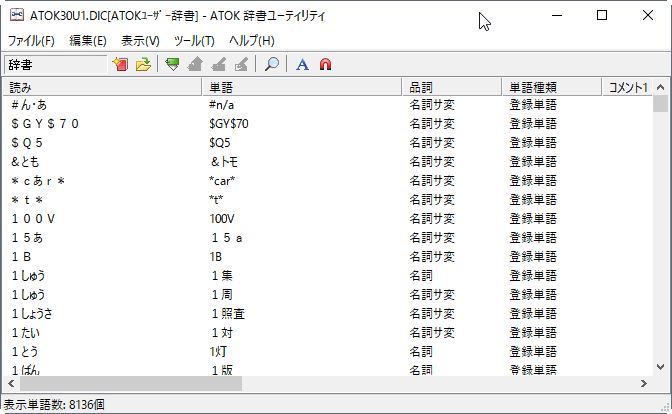
Task: Minimize the ATOK dictionary utility window
Action: pyautogui.click(x=557, y=15)
